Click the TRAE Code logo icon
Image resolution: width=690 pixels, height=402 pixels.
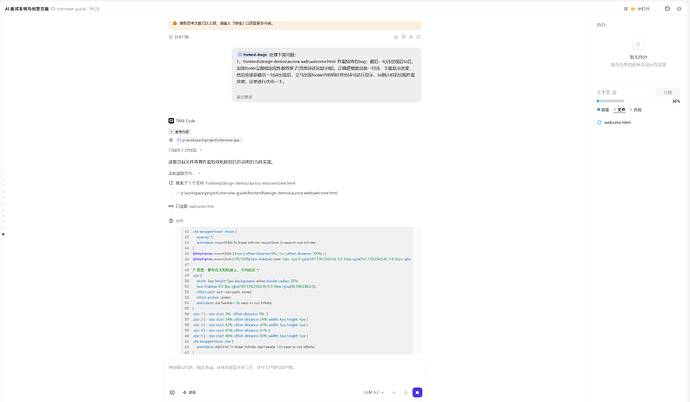point(171,121)
